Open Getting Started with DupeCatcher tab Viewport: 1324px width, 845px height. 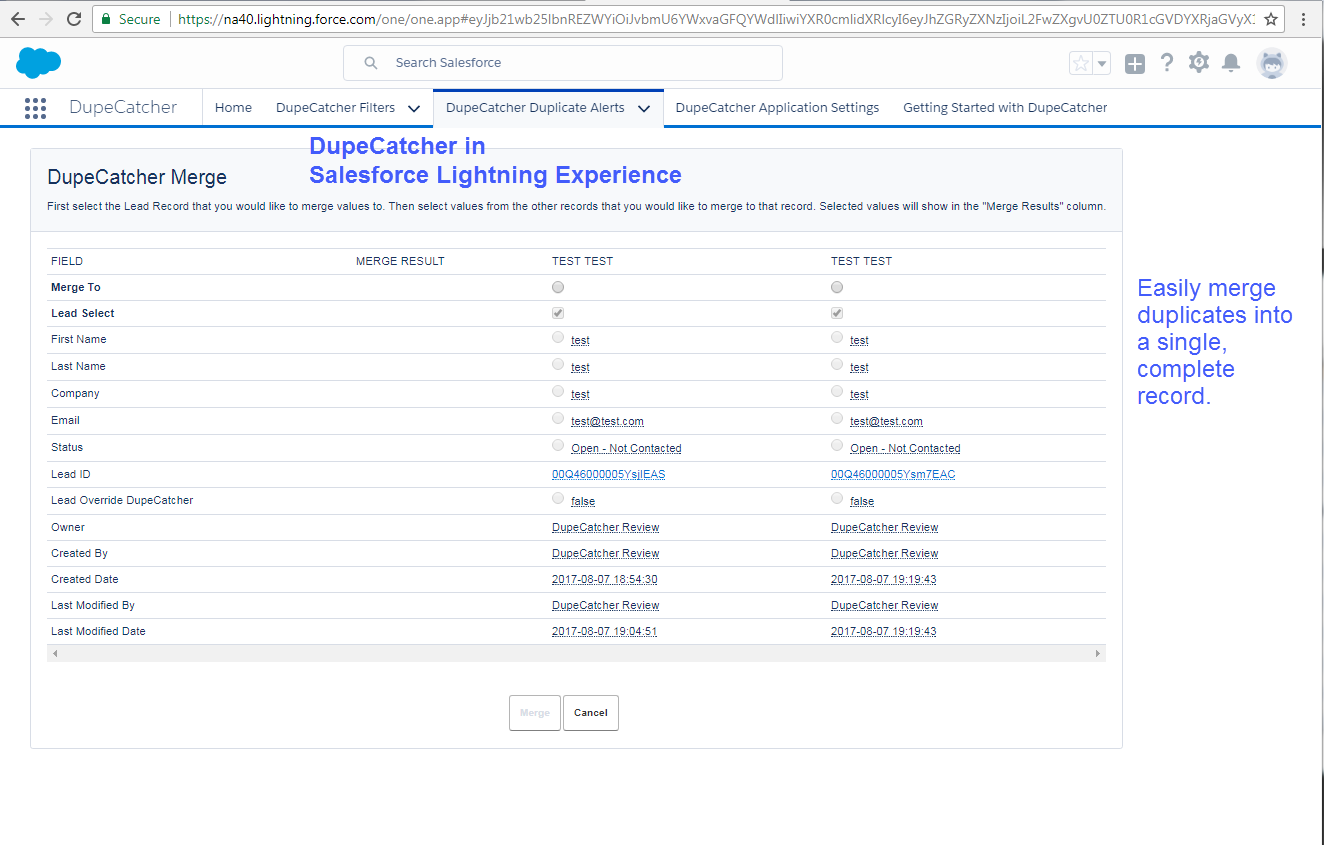pos(1005,108)
